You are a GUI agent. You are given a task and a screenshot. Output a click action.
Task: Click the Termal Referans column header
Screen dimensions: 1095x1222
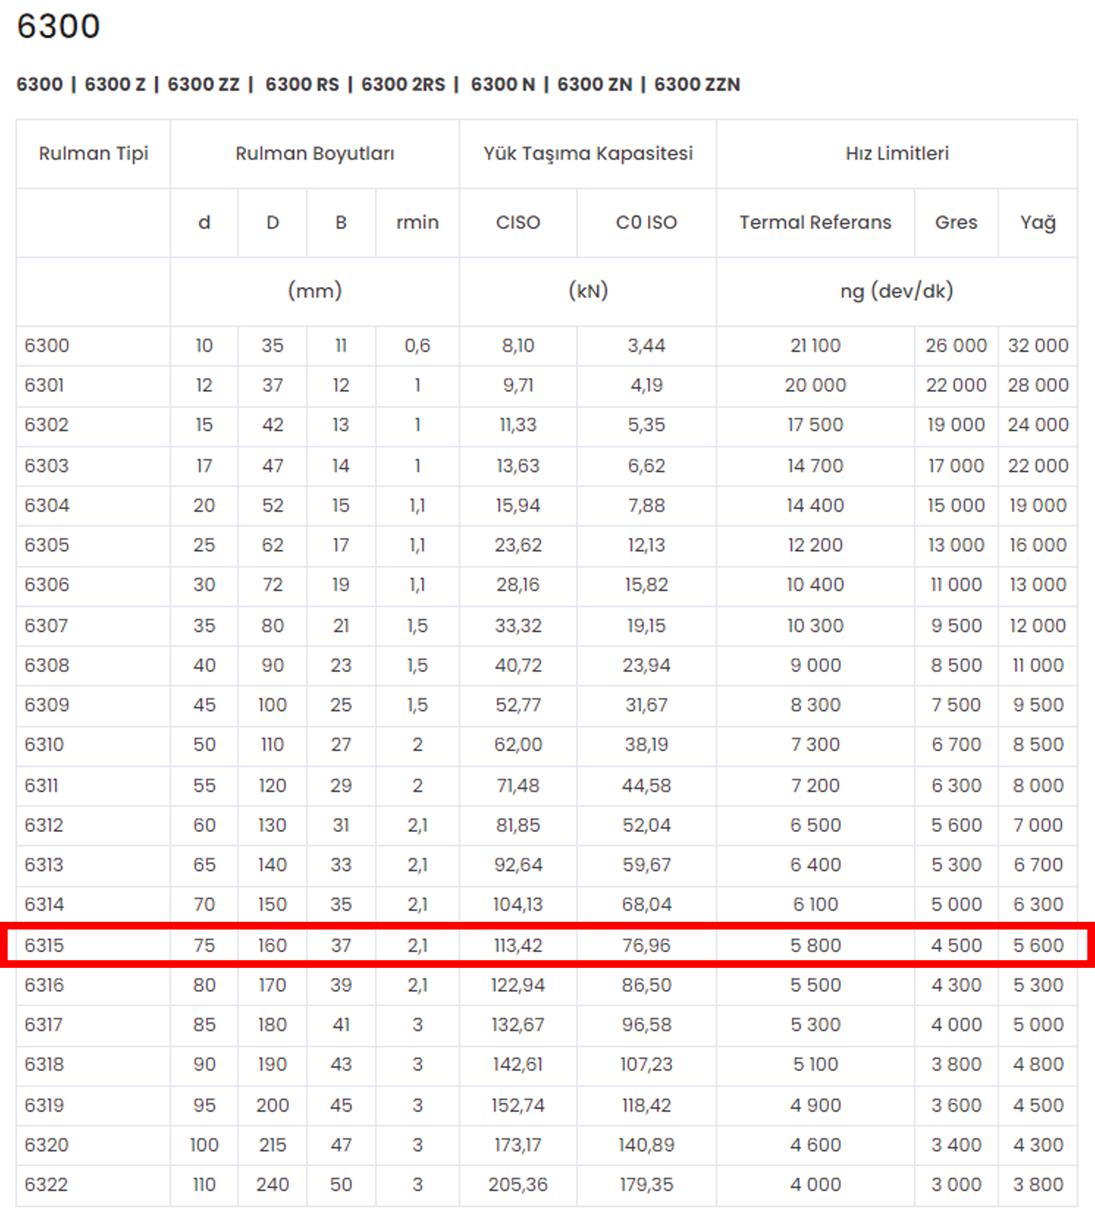pyautogui.click(x=815, y=222)
